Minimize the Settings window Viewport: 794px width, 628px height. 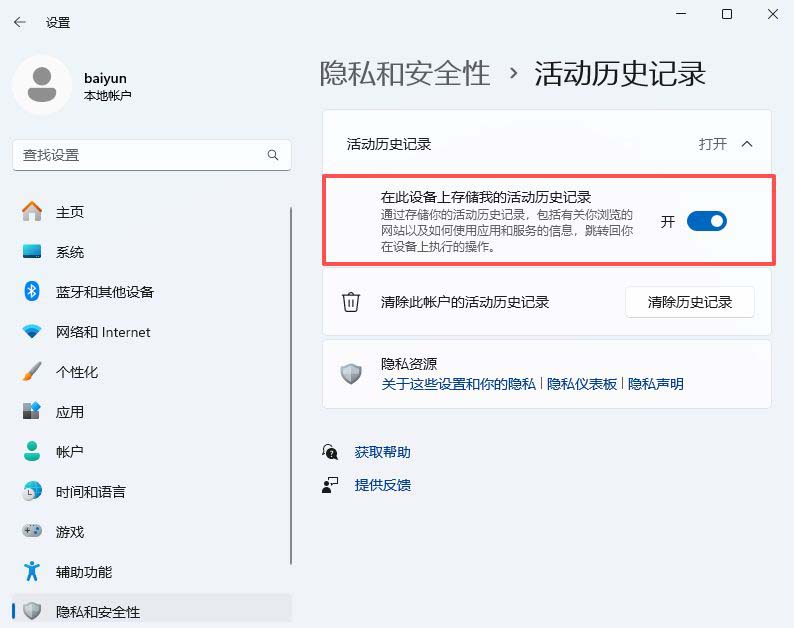(681, 14)
